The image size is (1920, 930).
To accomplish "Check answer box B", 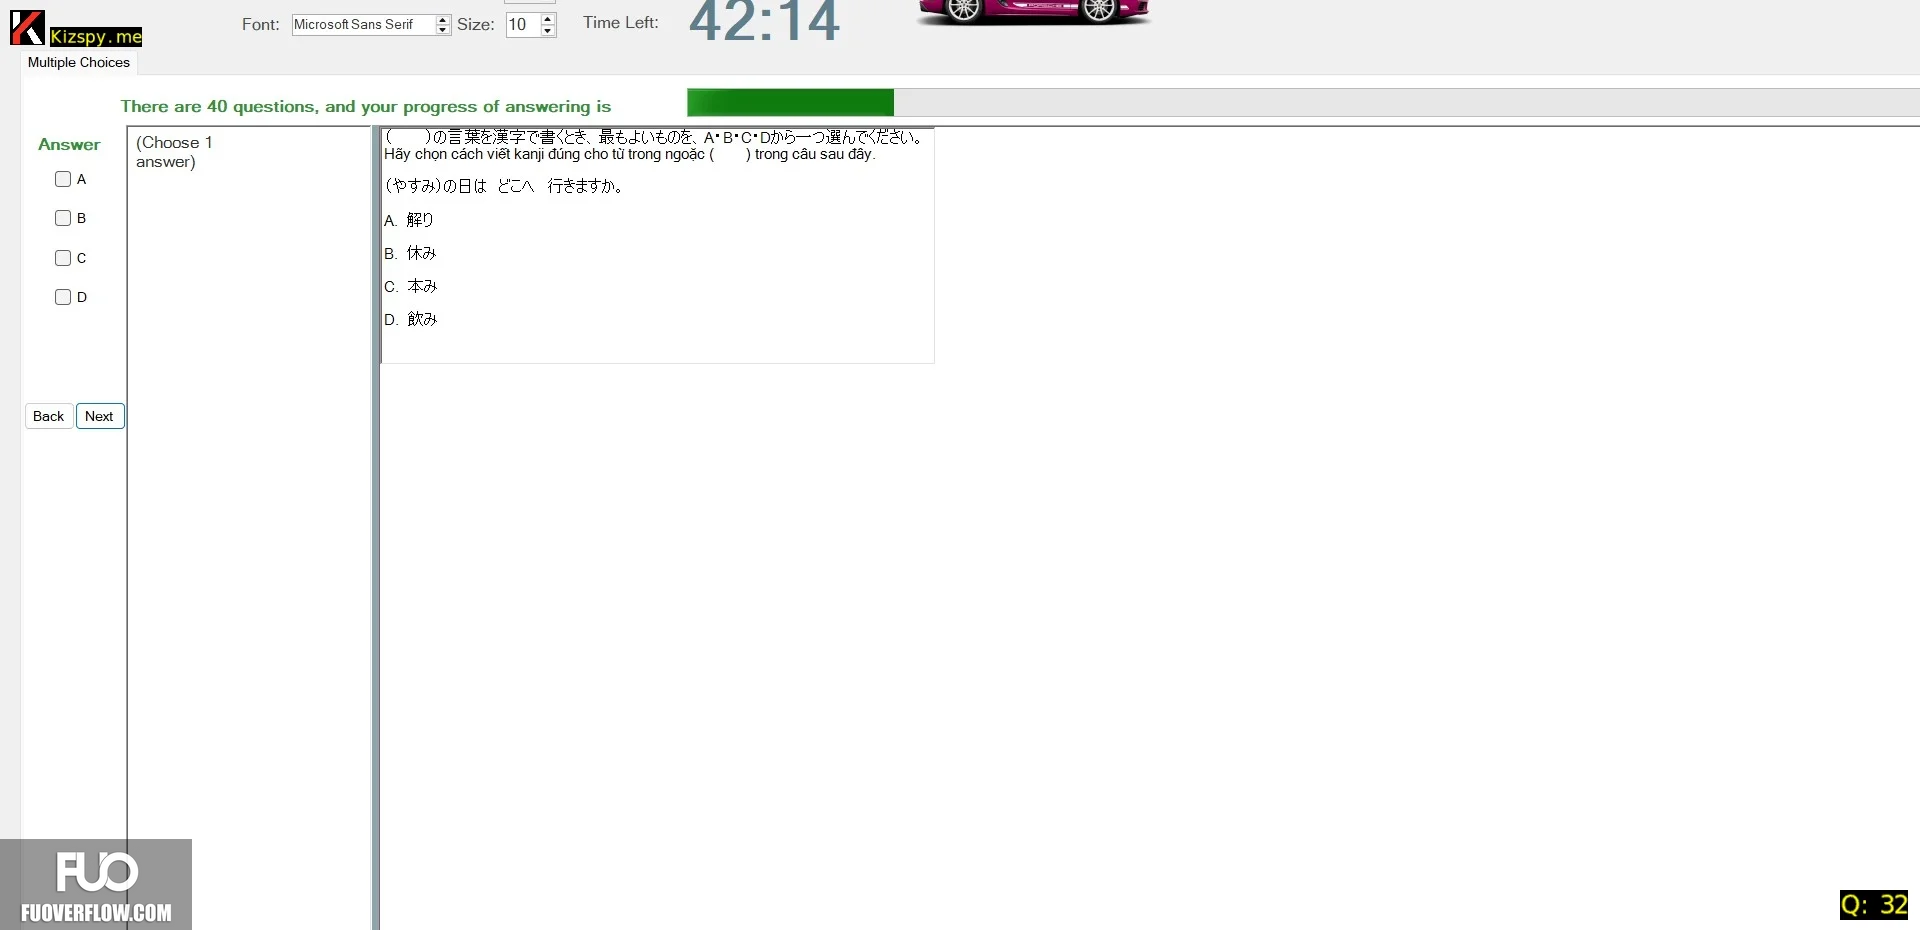I will (63, 218).
